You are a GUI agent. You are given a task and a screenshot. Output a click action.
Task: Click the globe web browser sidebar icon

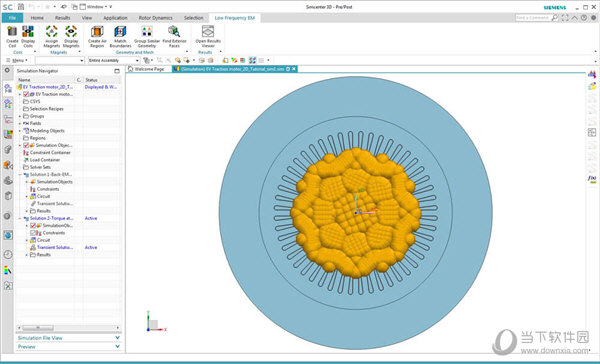(8, 235)
